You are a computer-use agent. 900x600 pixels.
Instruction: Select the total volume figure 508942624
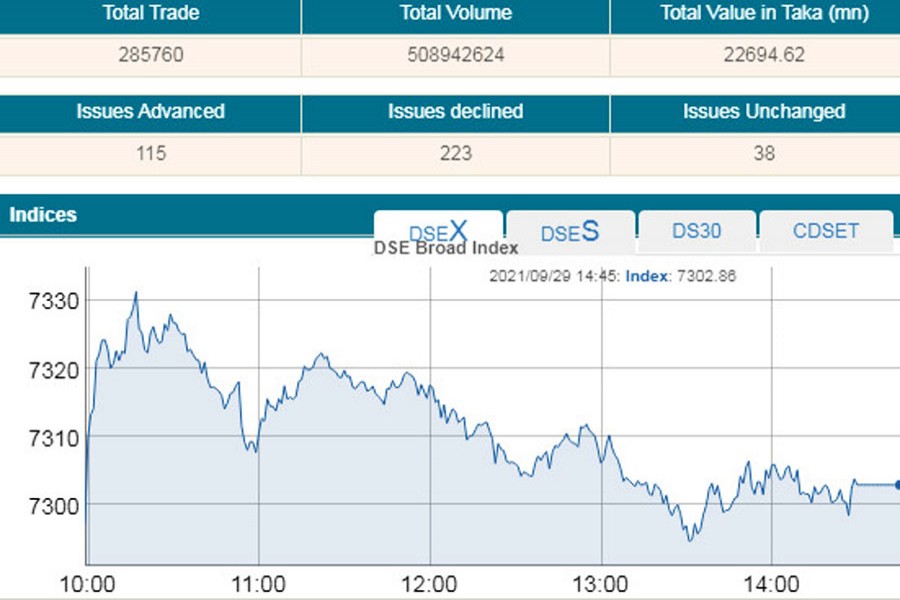(455, 55)
